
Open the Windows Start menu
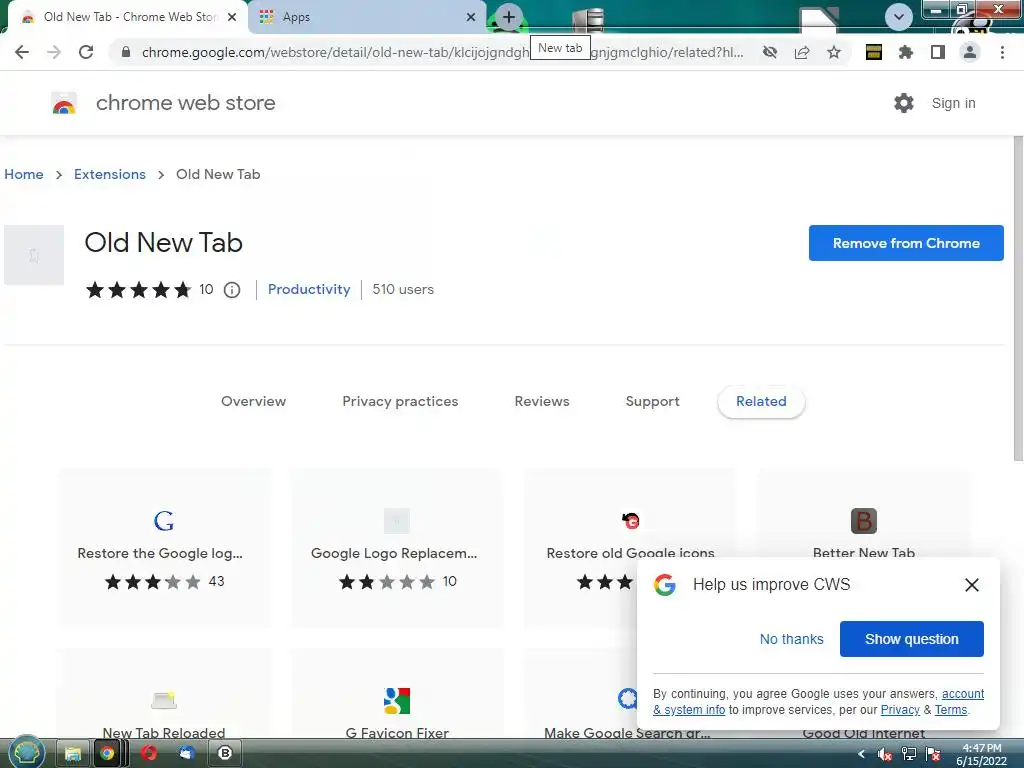click(x=25, y=753)
